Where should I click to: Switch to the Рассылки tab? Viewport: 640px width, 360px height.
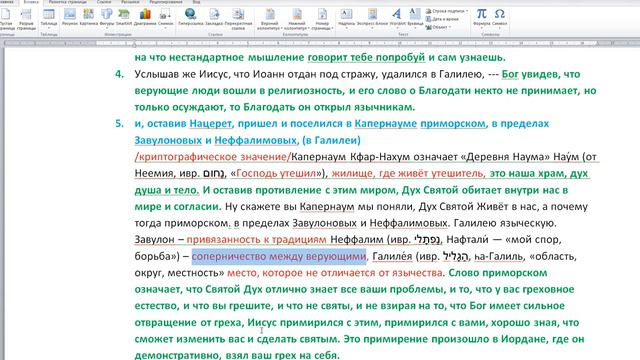point(130,2)
